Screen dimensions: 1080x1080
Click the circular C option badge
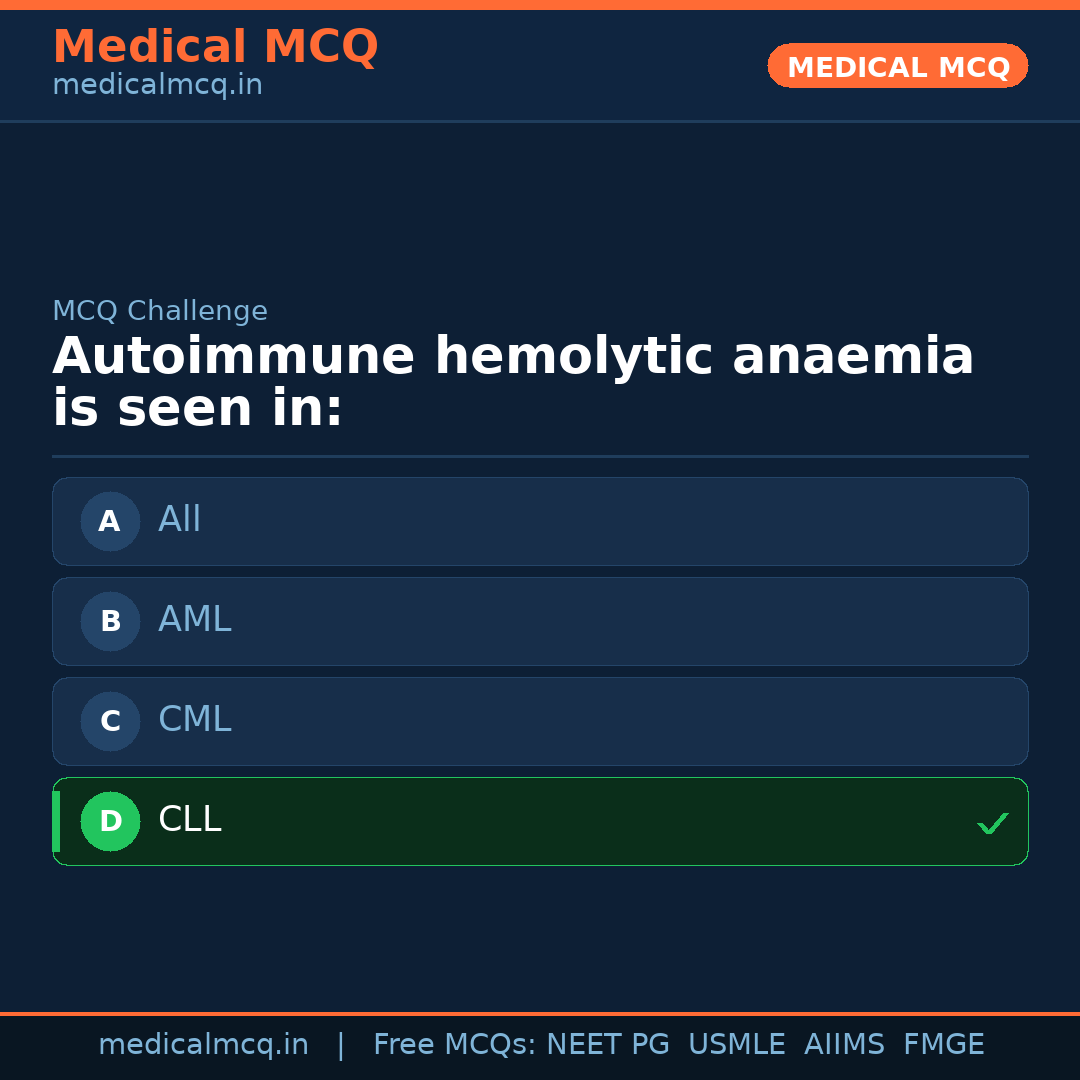pos(110,721)
